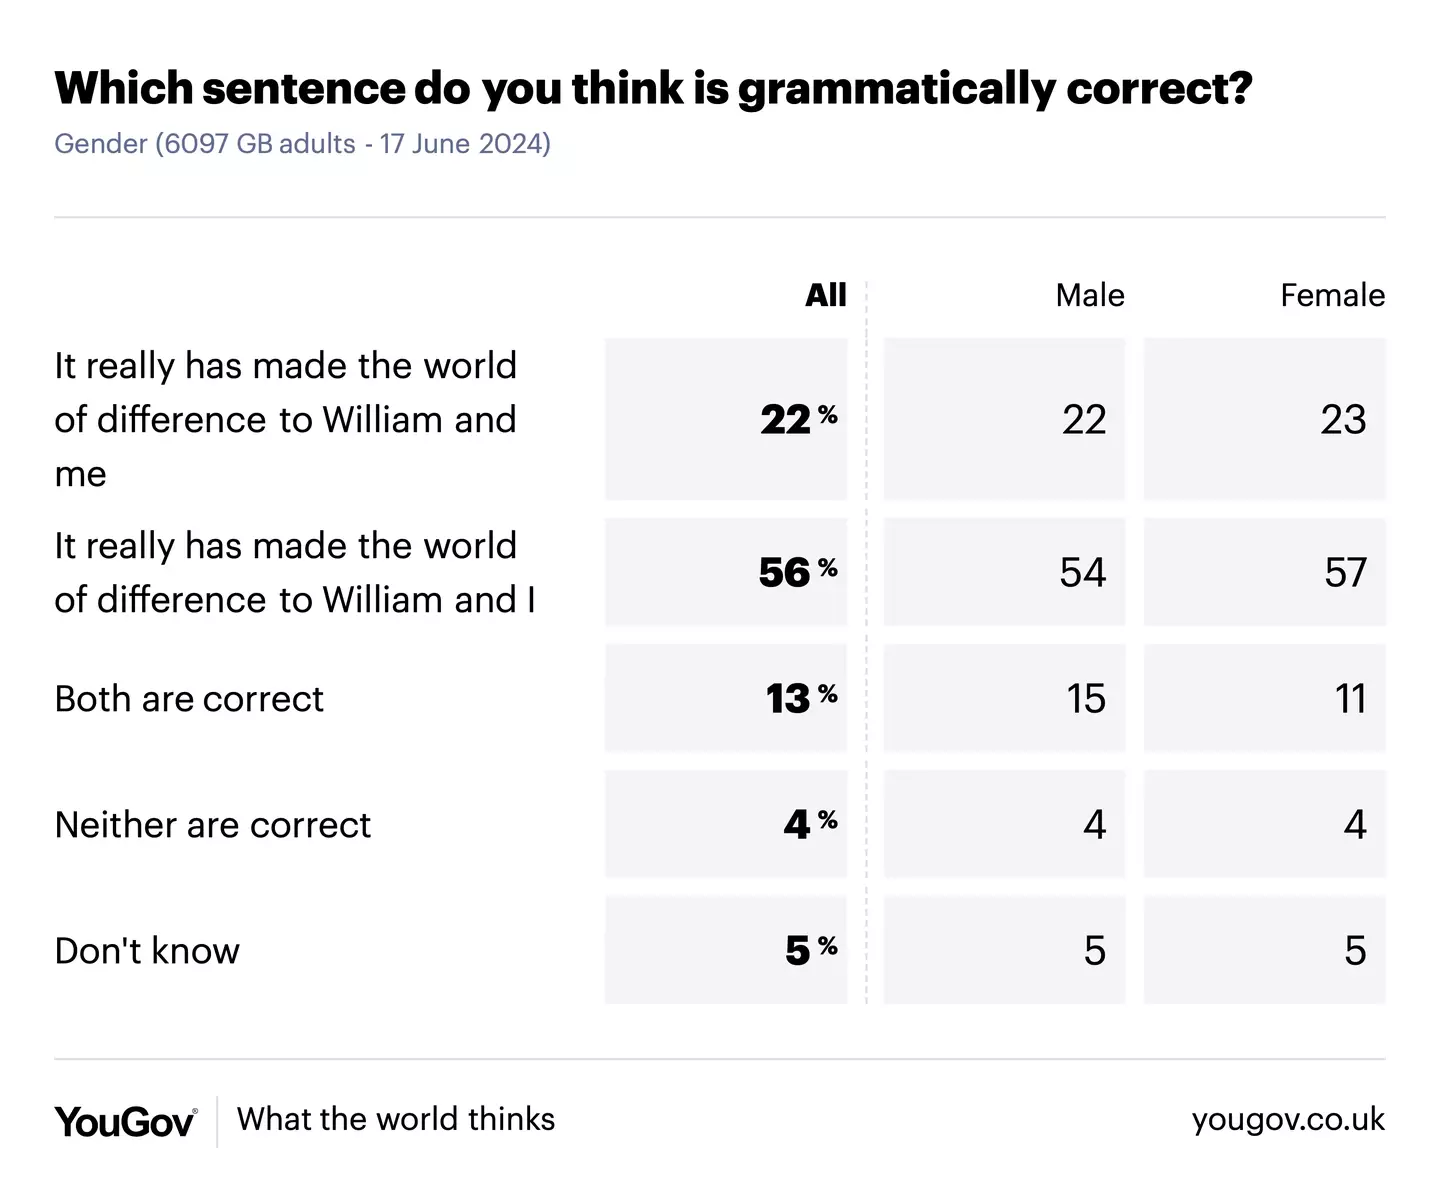Click the Male 54 value cell
The image size is (1440, 1202).
pyautogui.click(x=1005, y=573)
